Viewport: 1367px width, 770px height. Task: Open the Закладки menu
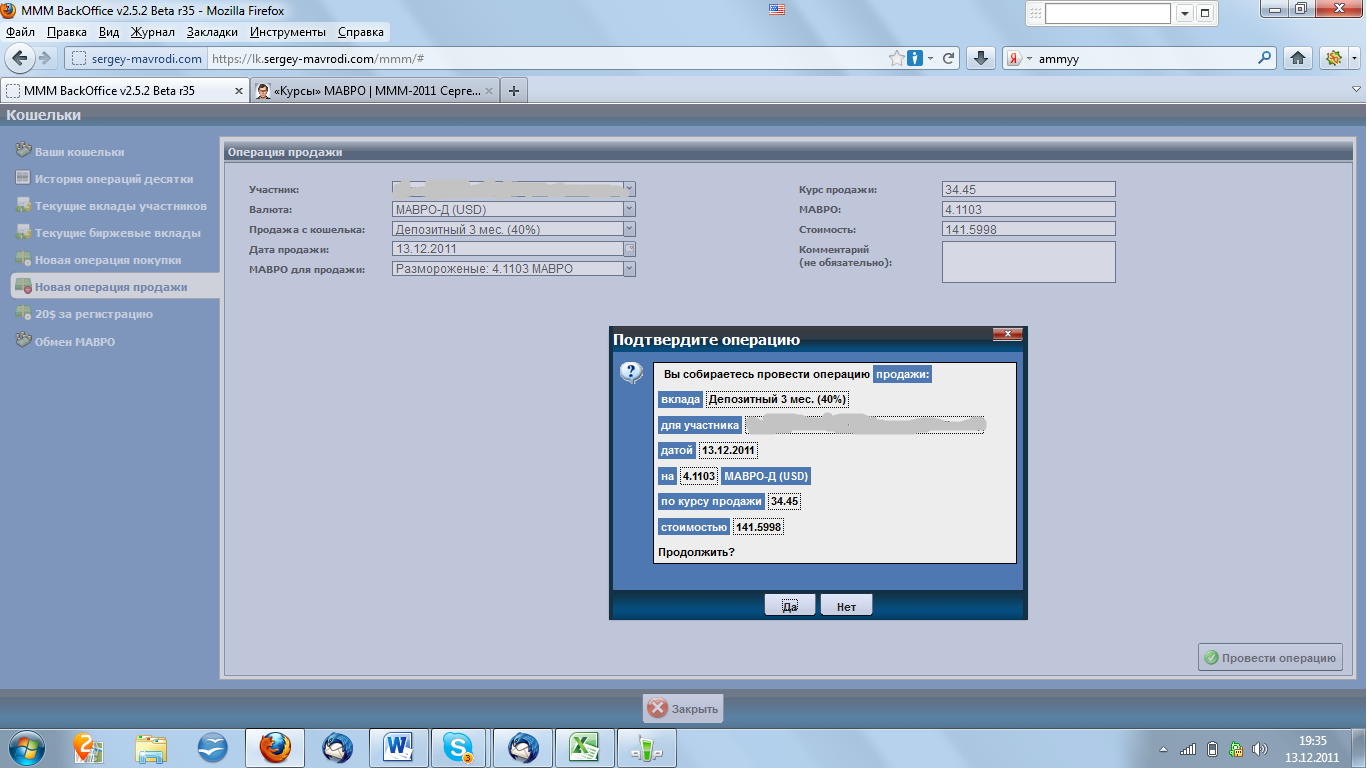click(x=212, y=32)
